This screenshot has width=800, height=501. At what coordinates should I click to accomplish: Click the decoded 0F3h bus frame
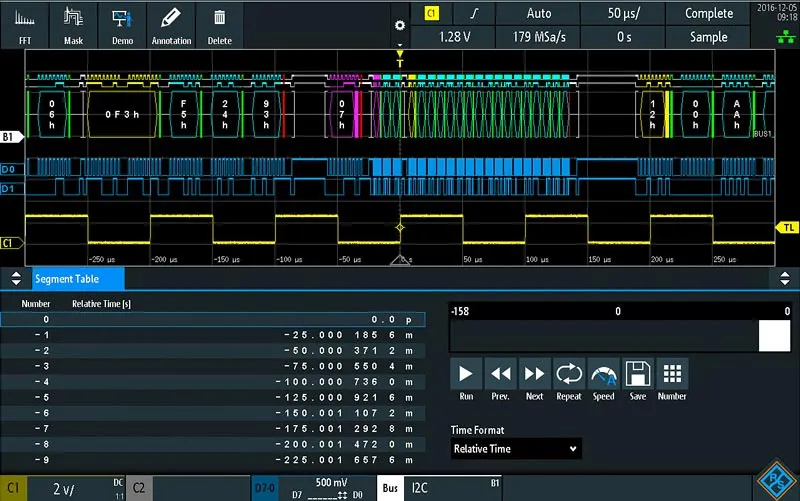(x=122, y=114)
